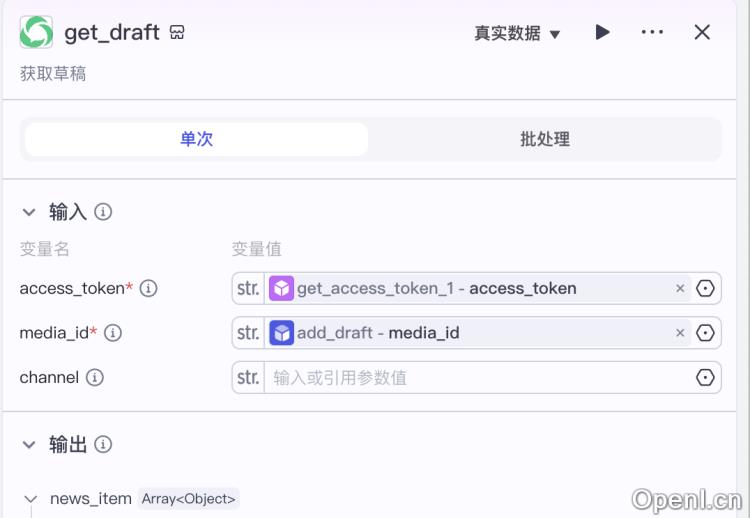Show info tooltip for media_id parameter
This screenshot has width=750, height=518.
pyautogui.click(x=113, y=333)
